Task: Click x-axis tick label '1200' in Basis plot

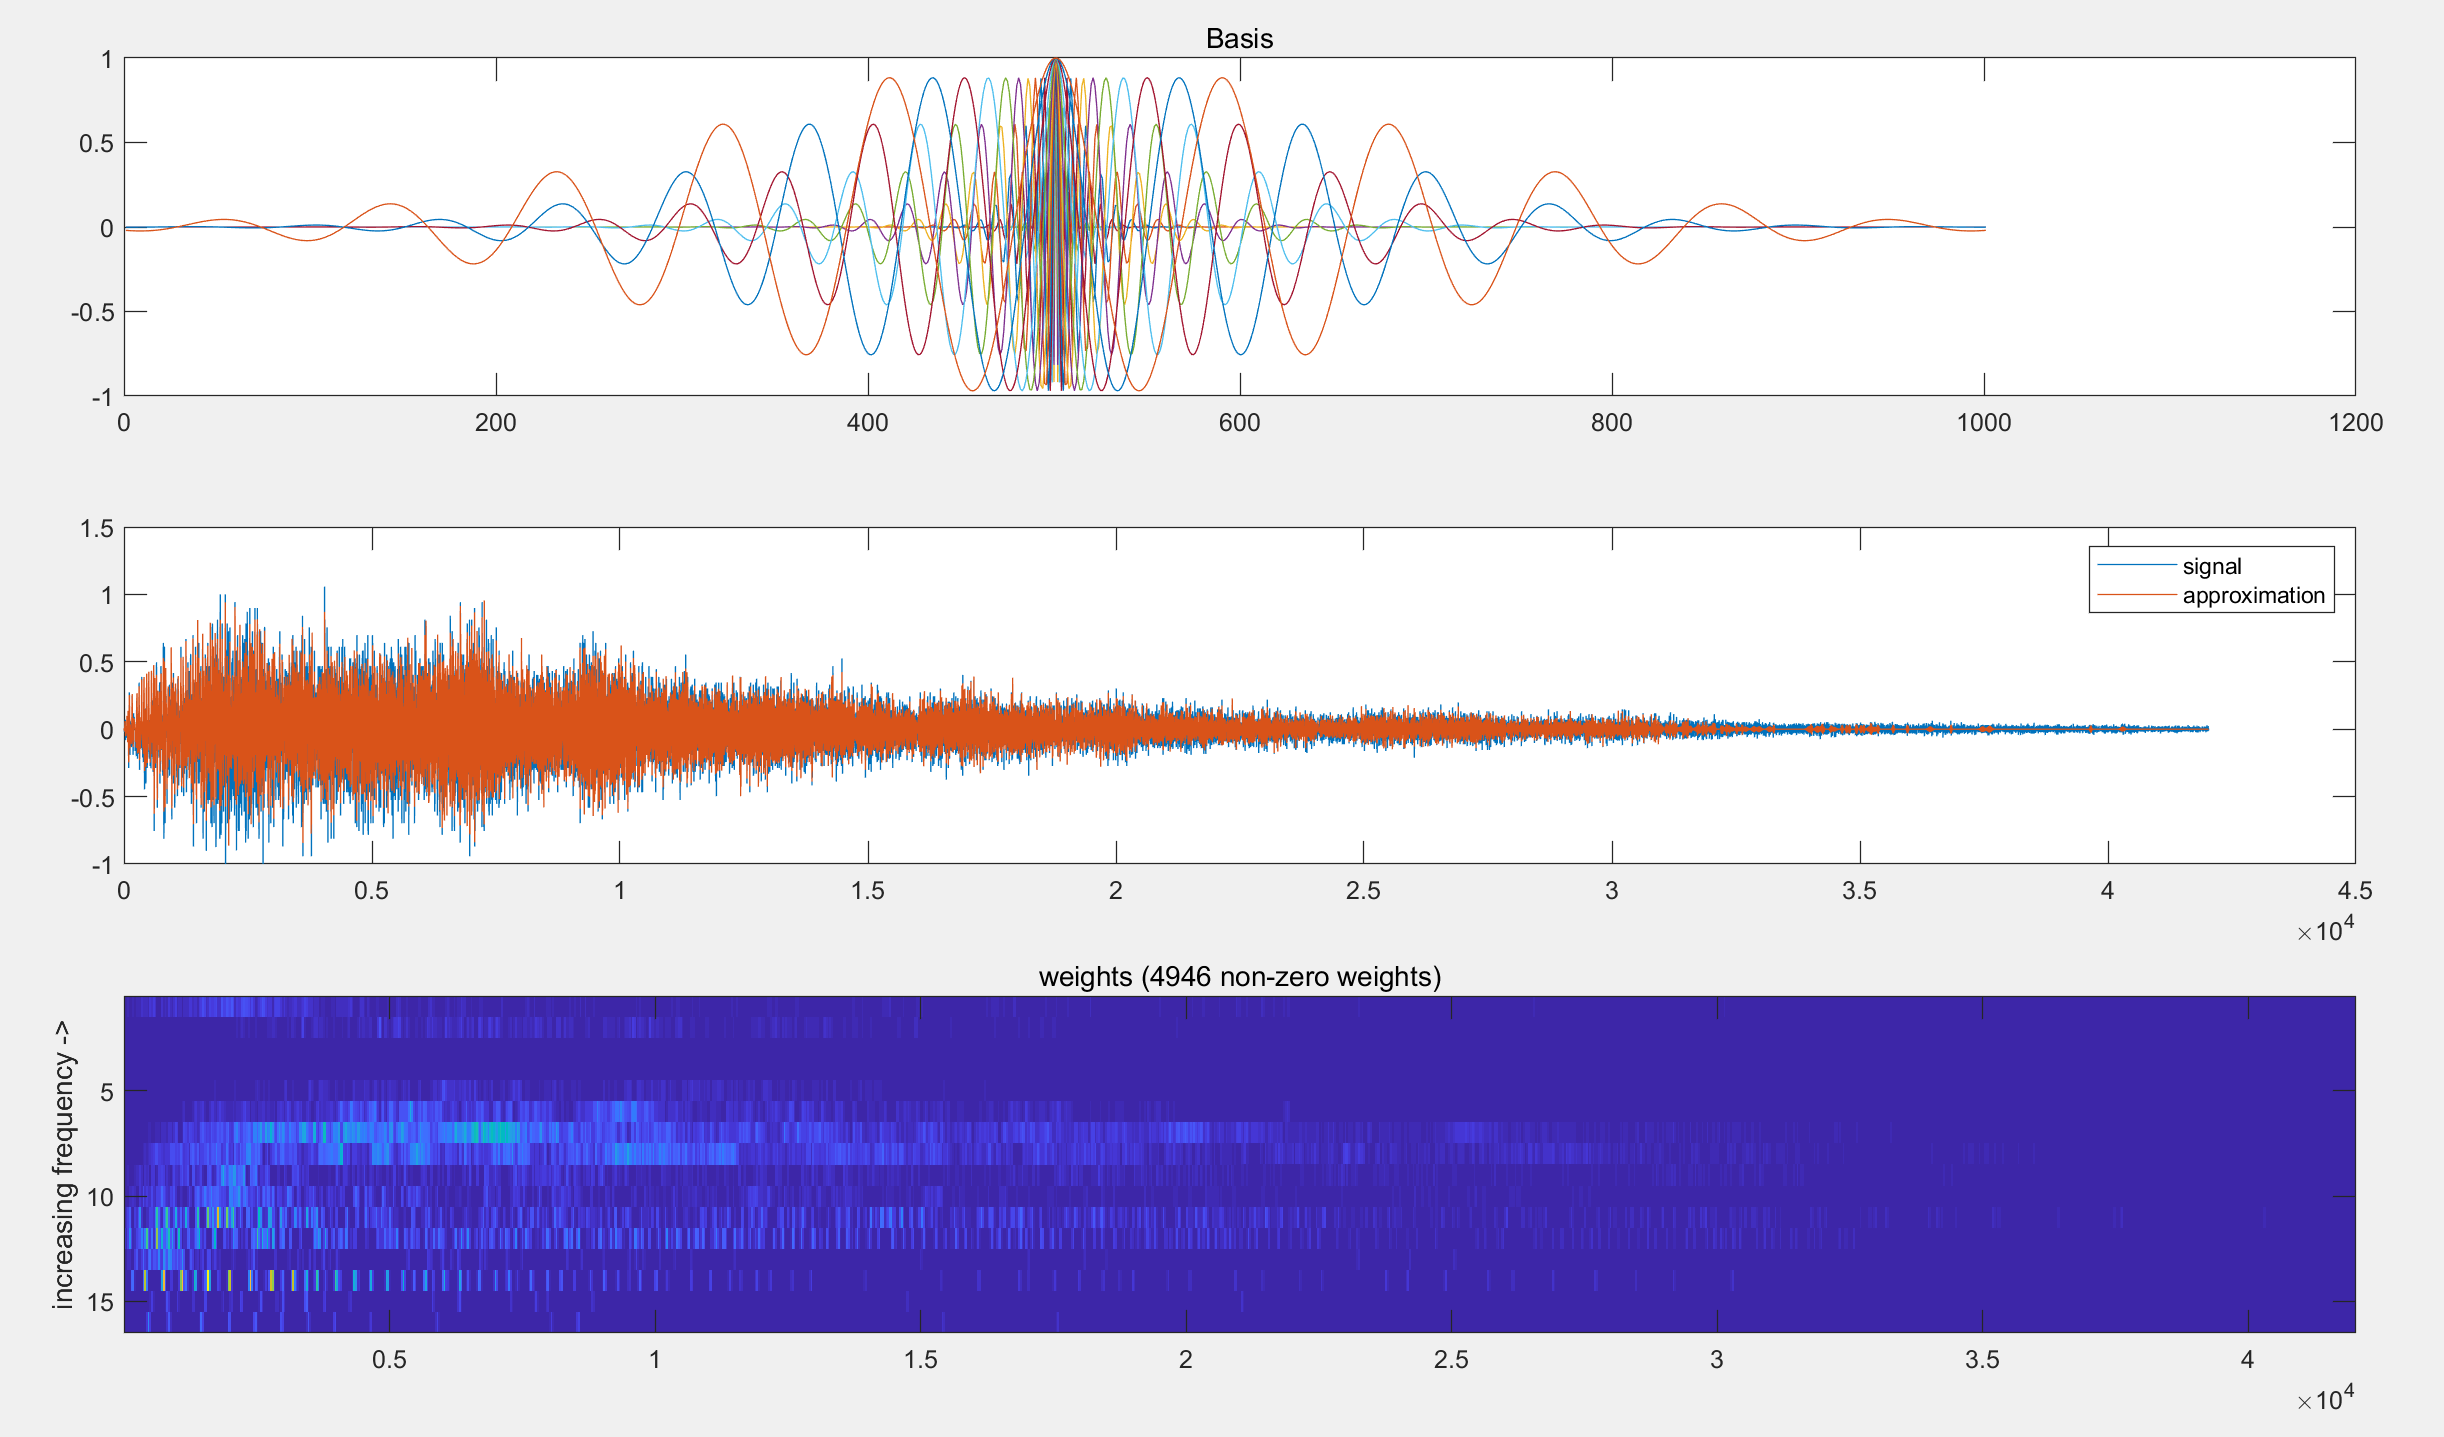Action: 2355,422
